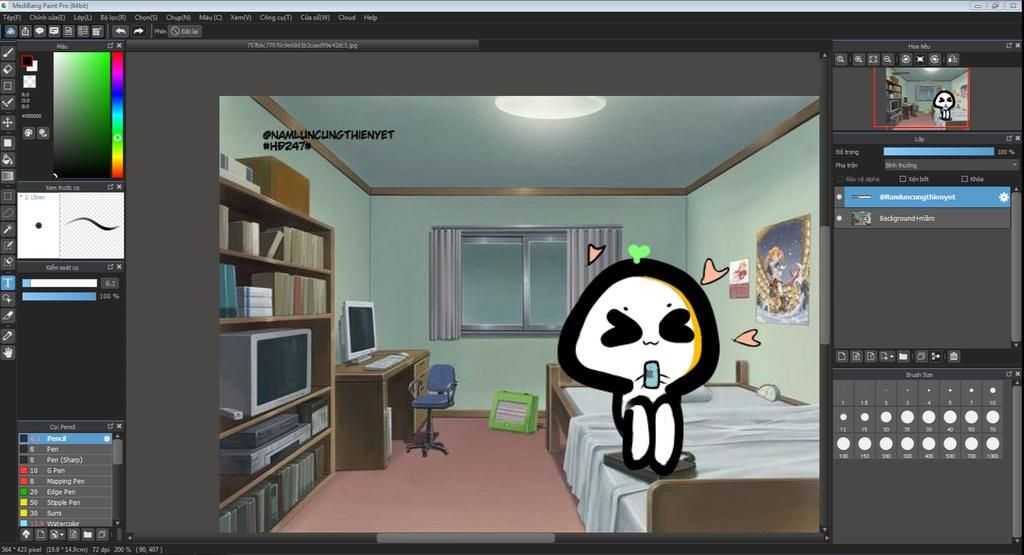
Task: Click the Undo arrow in the toolbar
Action: click(120, 31)
